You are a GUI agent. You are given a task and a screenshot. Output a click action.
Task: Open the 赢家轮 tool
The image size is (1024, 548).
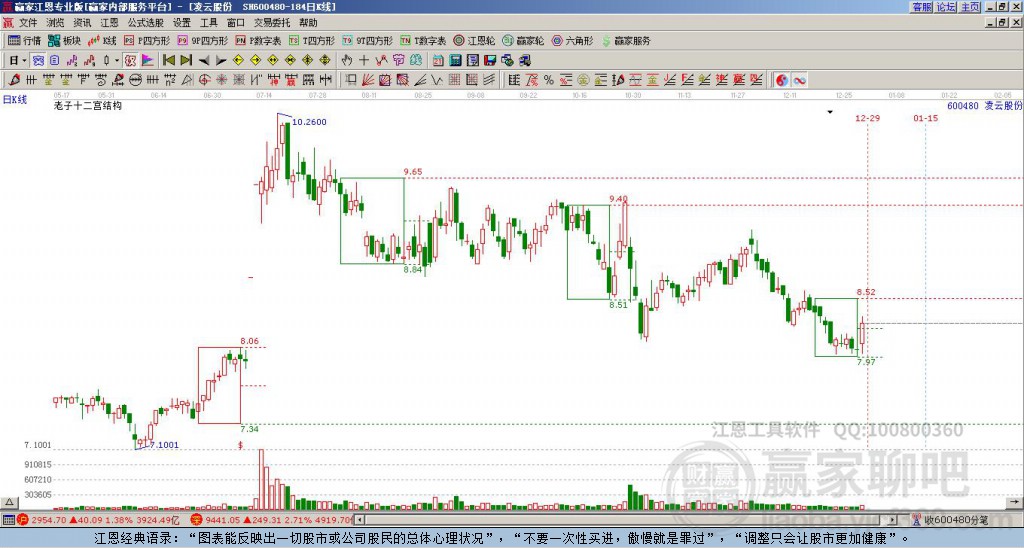(x=523, y=40)
